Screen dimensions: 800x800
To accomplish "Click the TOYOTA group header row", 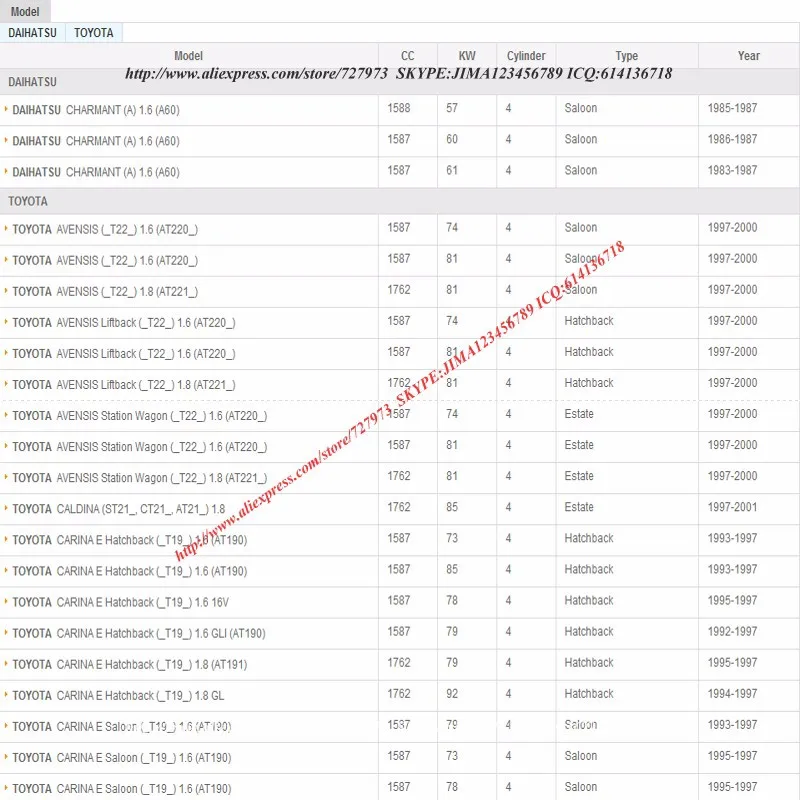I will [400, 201].
